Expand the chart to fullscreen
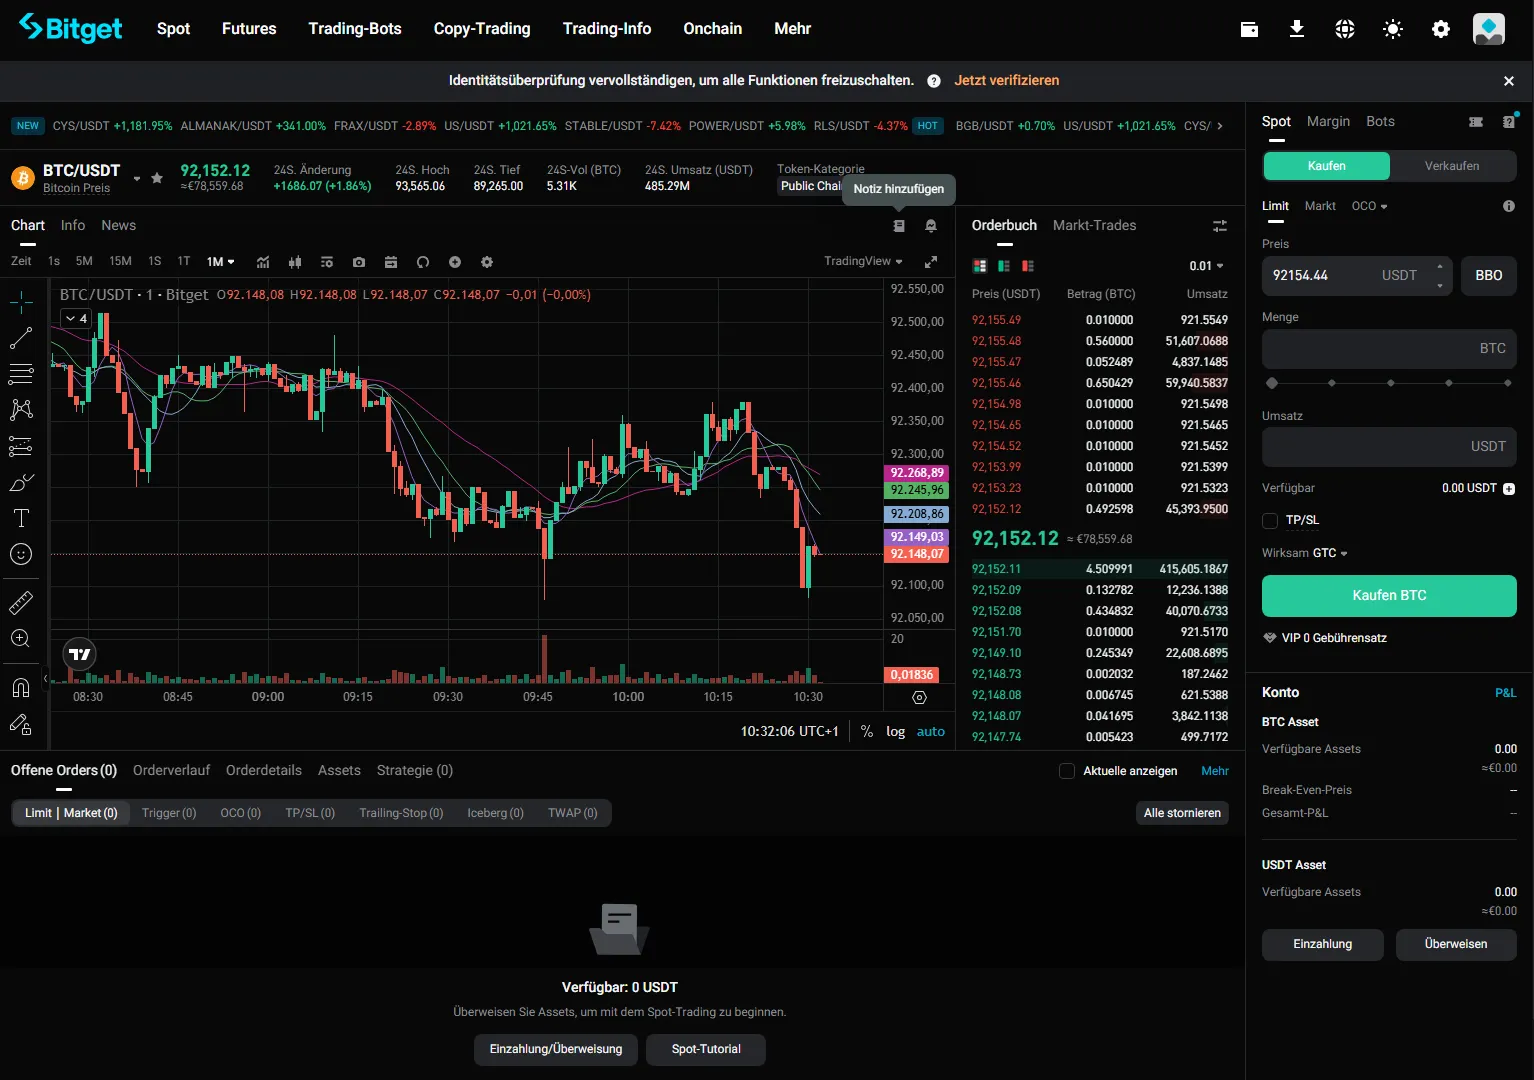 (x=931, y=262)
